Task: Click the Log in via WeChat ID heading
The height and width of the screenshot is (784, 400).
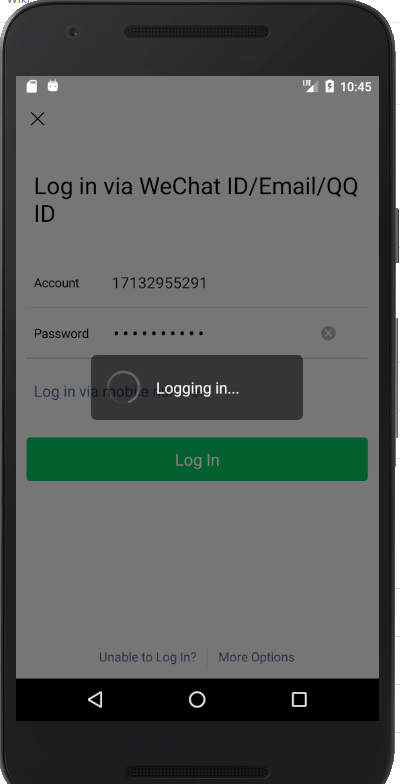Action: click(x=196, y=200)
